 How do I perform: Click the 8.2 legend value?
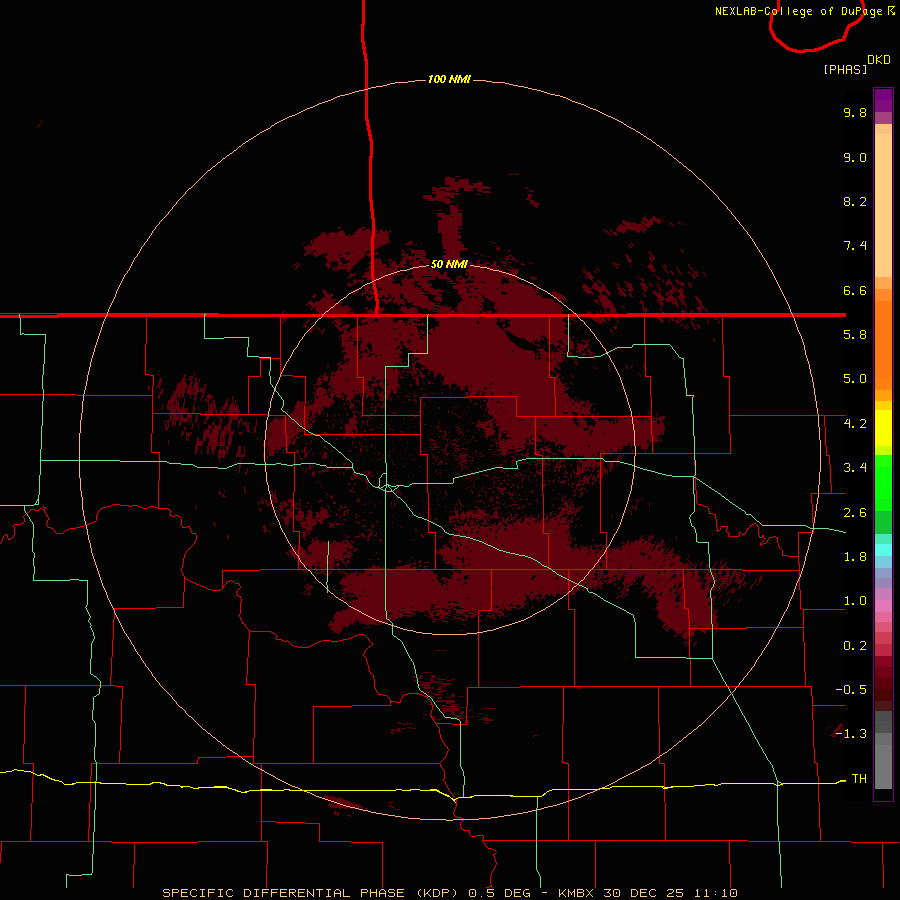point(855,201)
